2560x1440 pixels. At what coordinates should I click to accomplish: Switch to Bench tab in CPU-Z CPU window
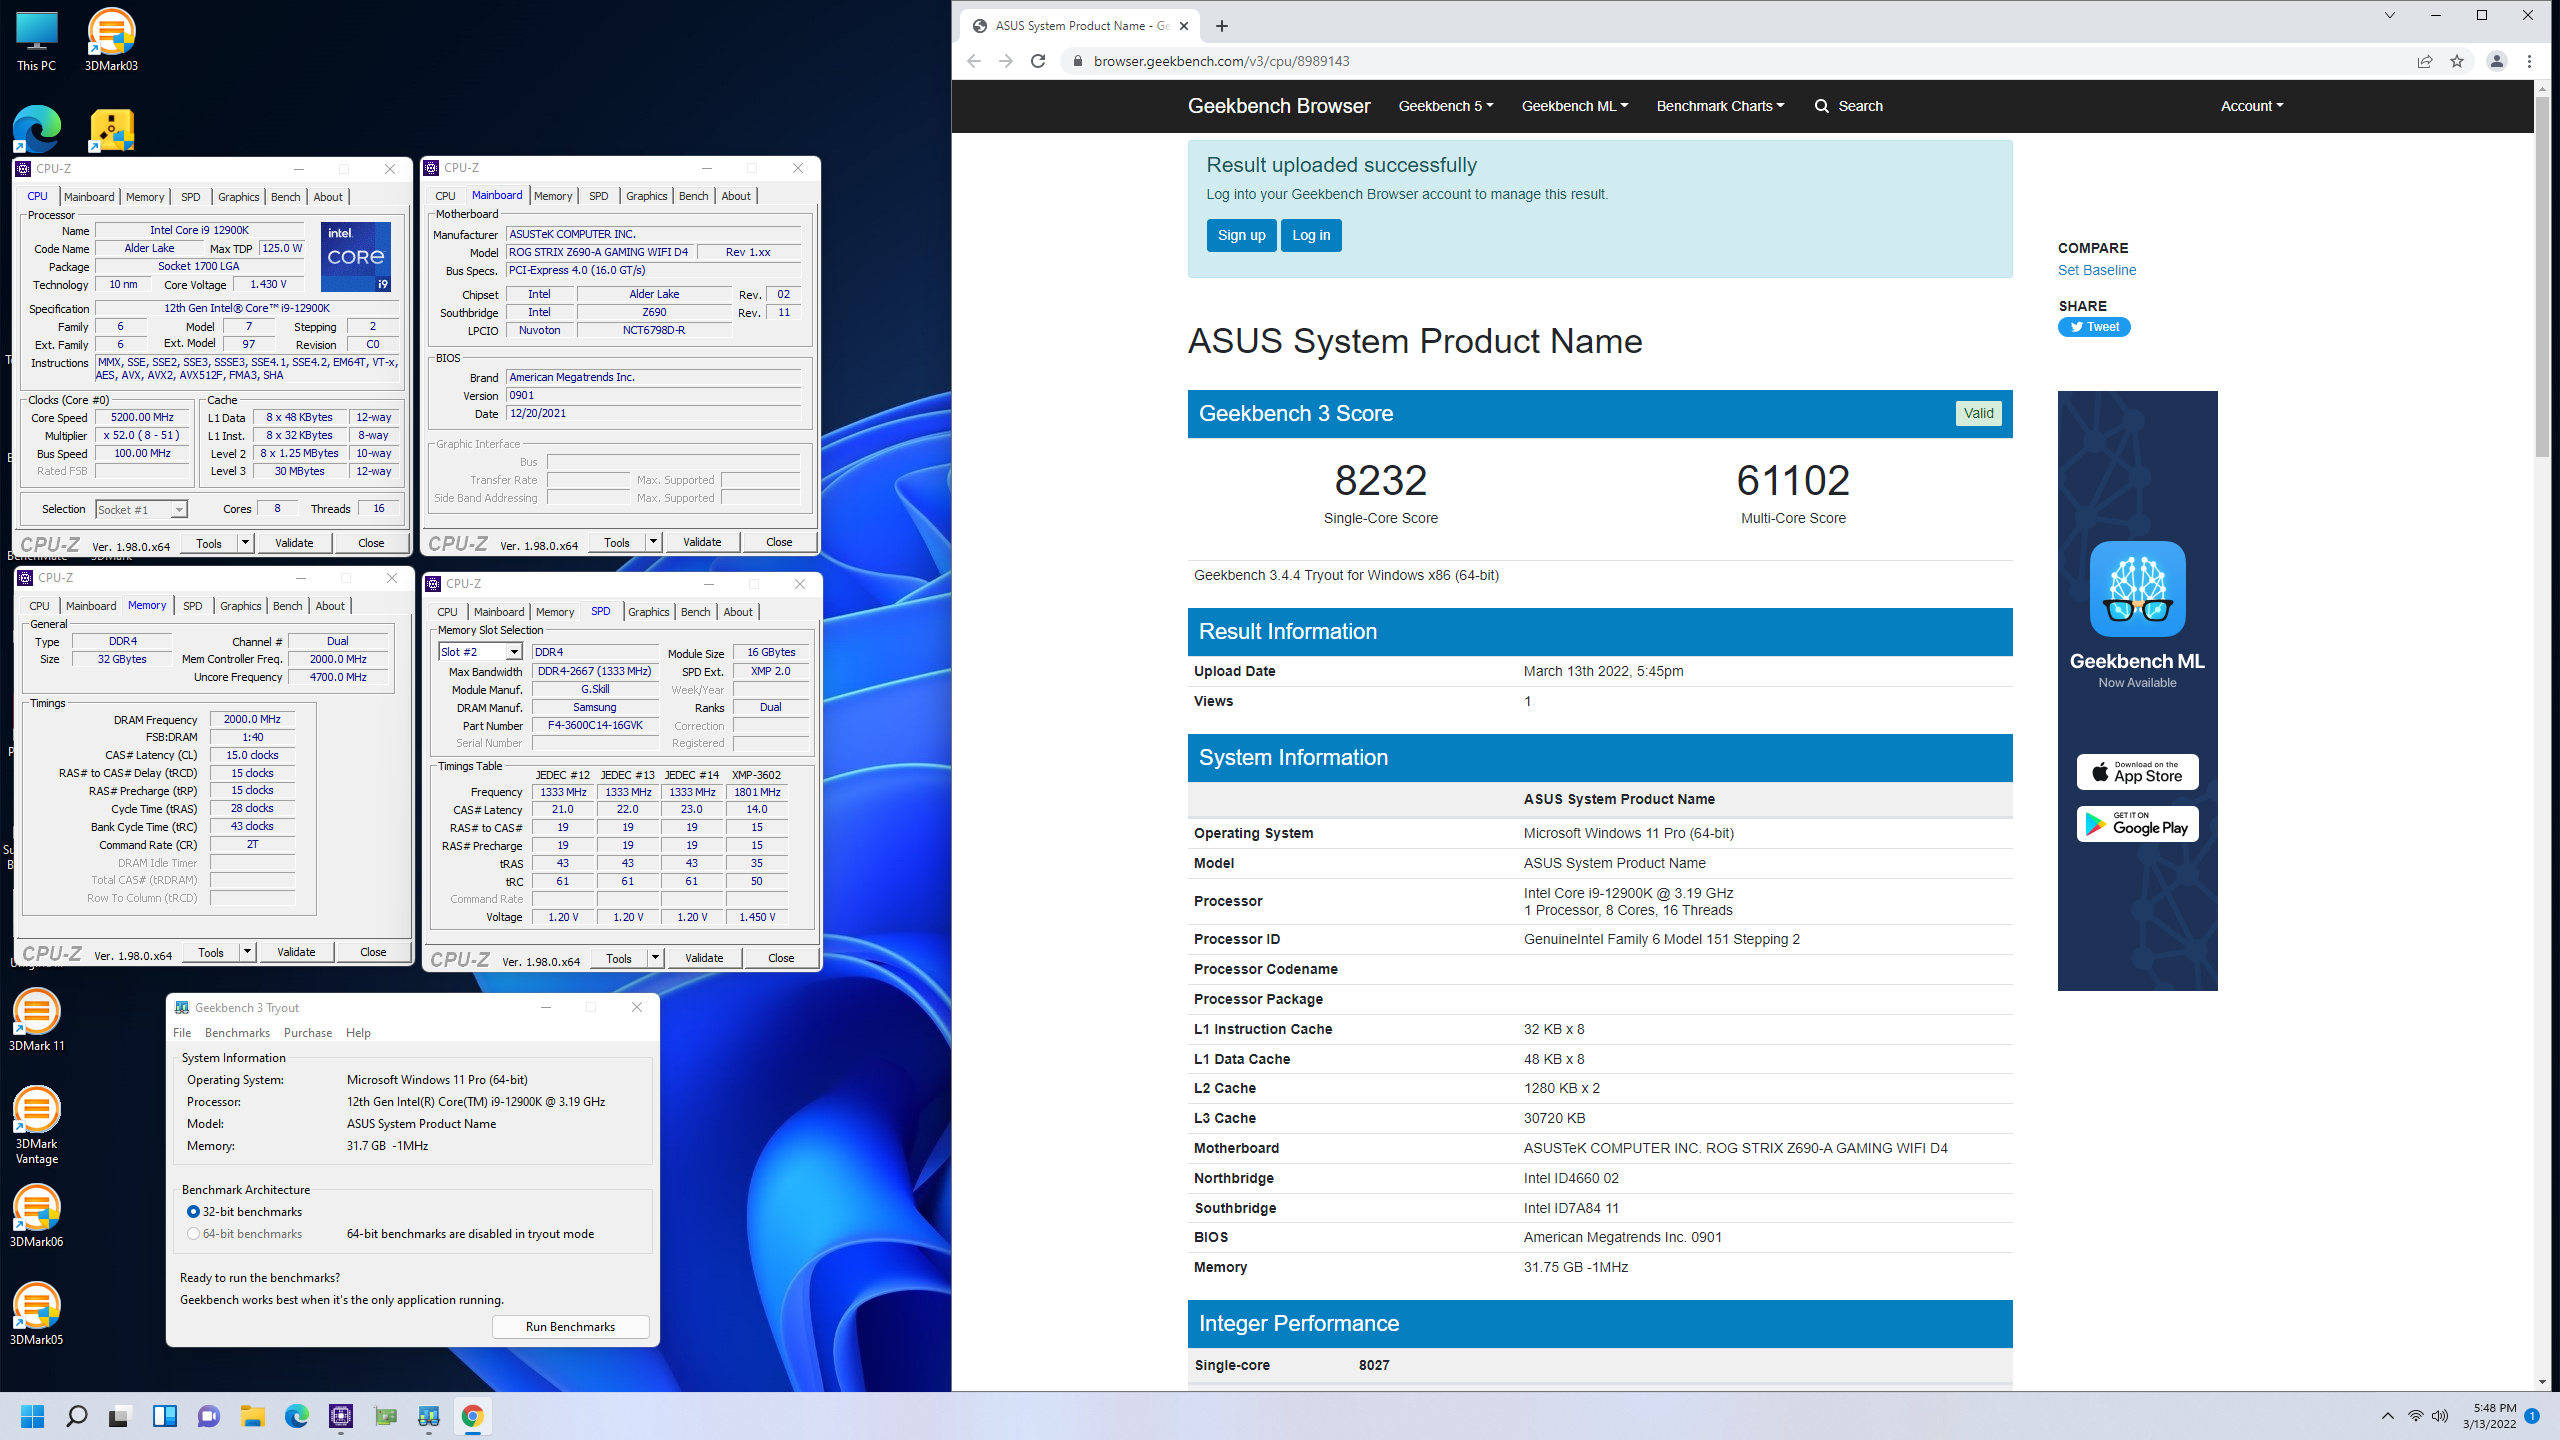tap(285, 197)
